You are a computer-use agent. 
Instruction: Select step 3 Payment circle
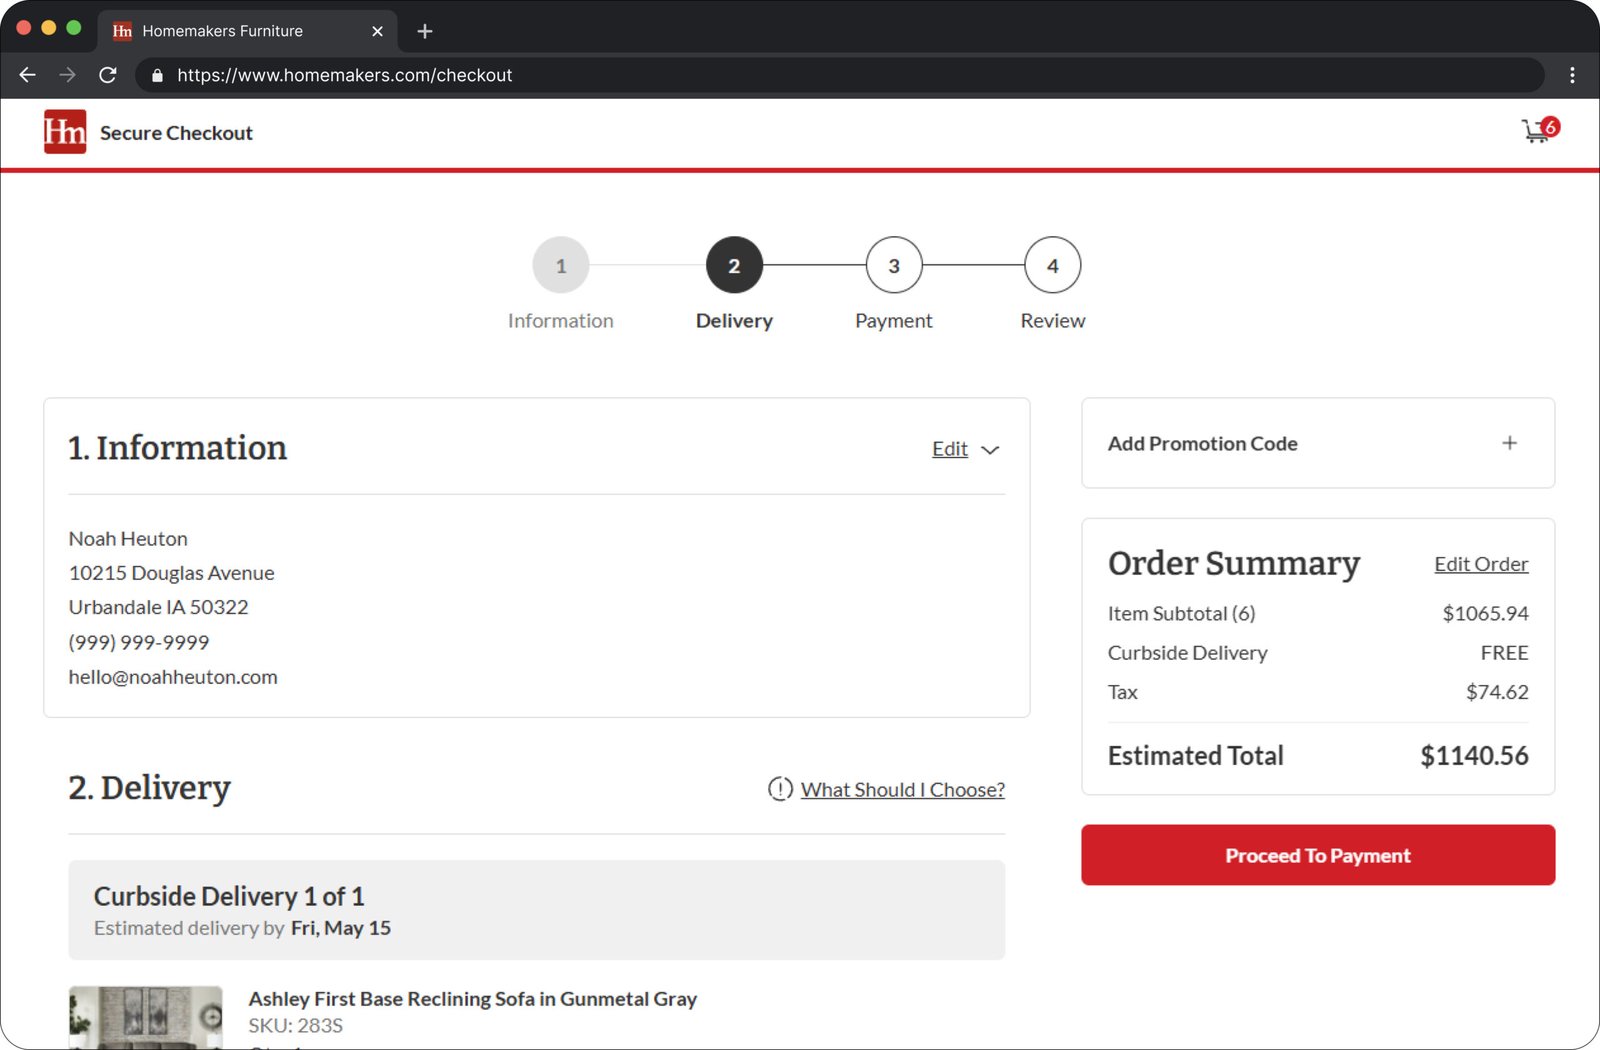(893, 266)
